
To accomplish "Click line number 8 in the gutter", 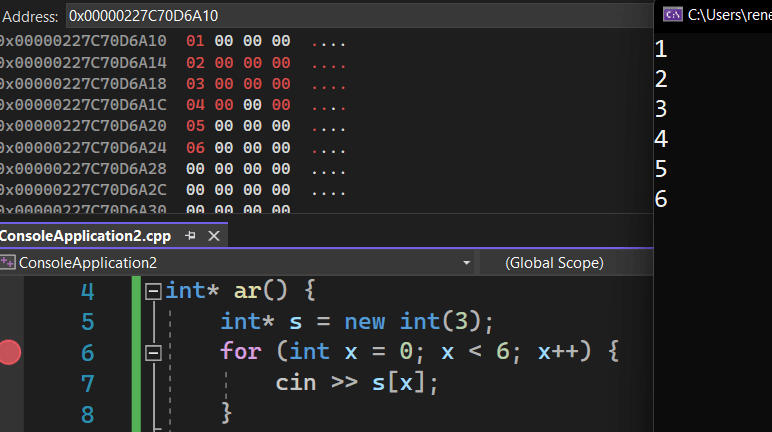I will tap(88, 415).
